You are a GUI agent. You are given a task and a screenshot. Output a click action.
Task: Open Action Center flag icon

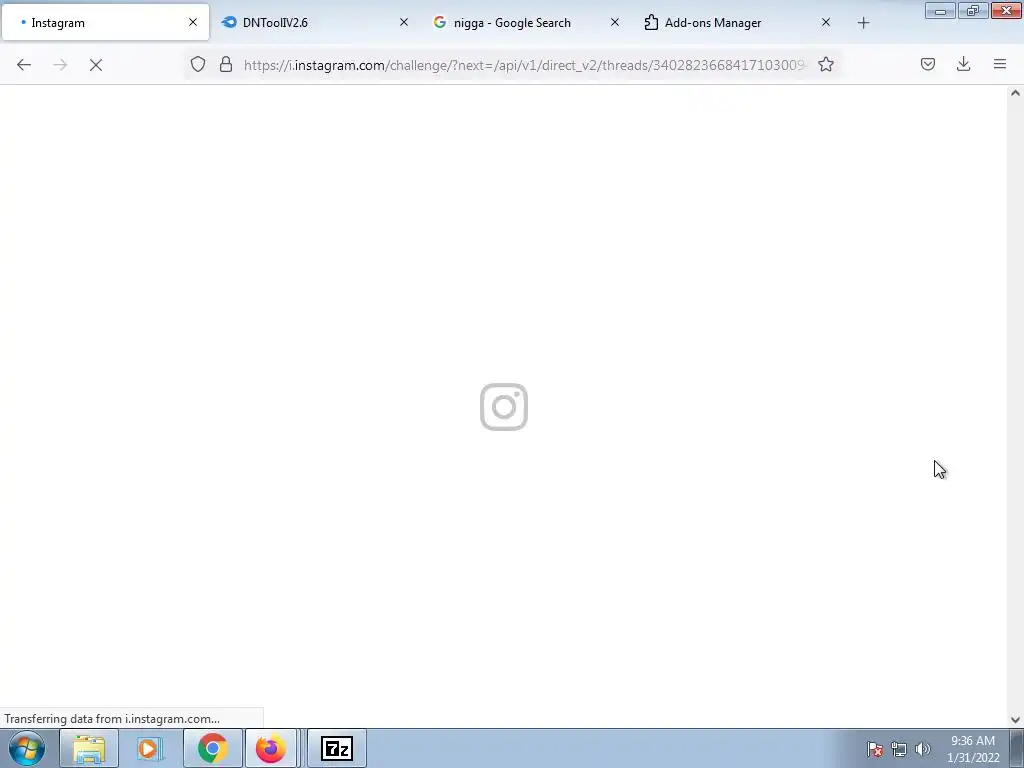[874, 749]
